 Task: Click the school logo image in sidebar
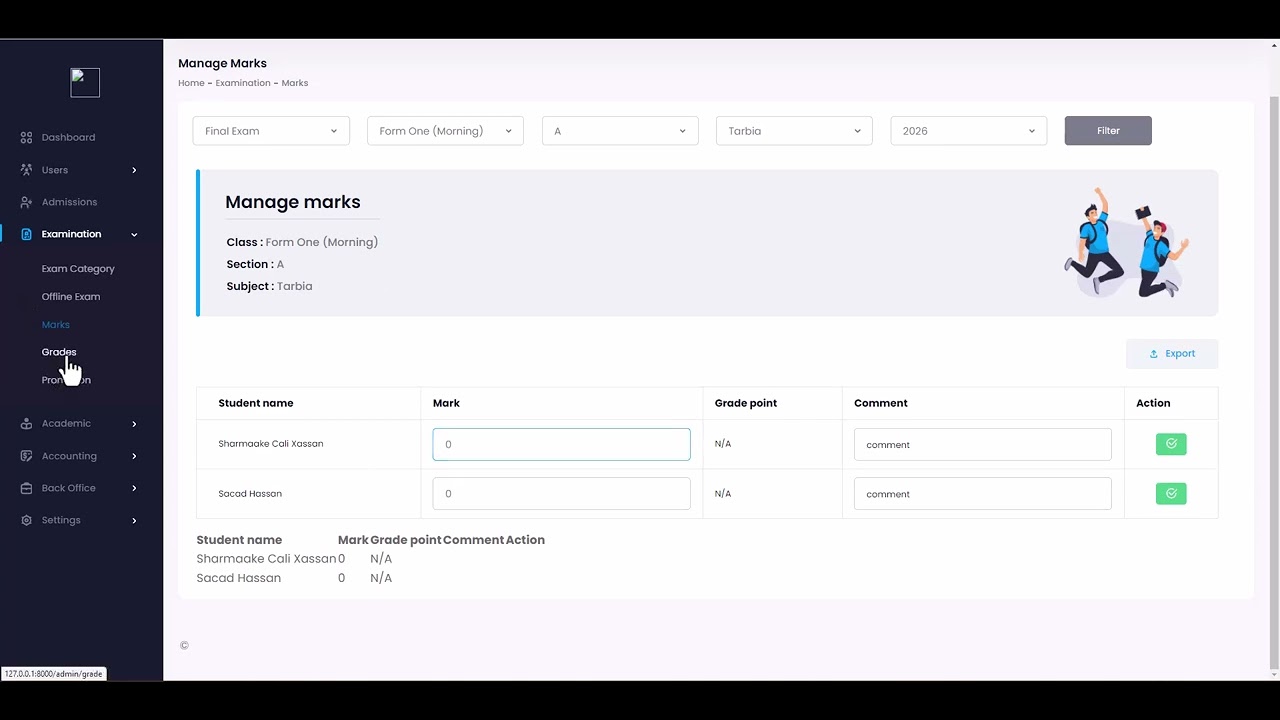coord(85,82)
